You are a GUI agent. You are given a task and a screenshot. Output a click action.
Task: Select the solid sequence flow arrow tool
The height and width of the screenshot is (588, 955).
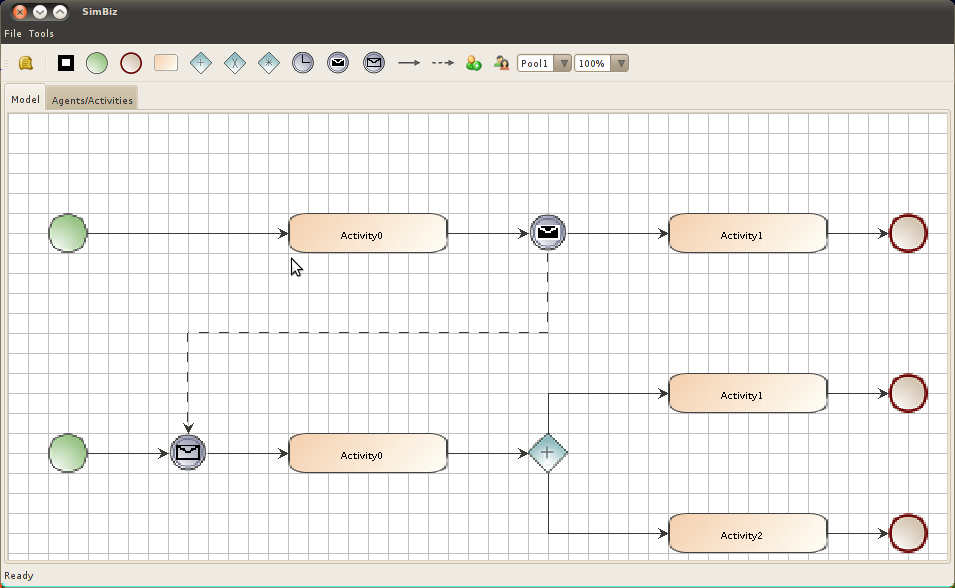[409, 63]
